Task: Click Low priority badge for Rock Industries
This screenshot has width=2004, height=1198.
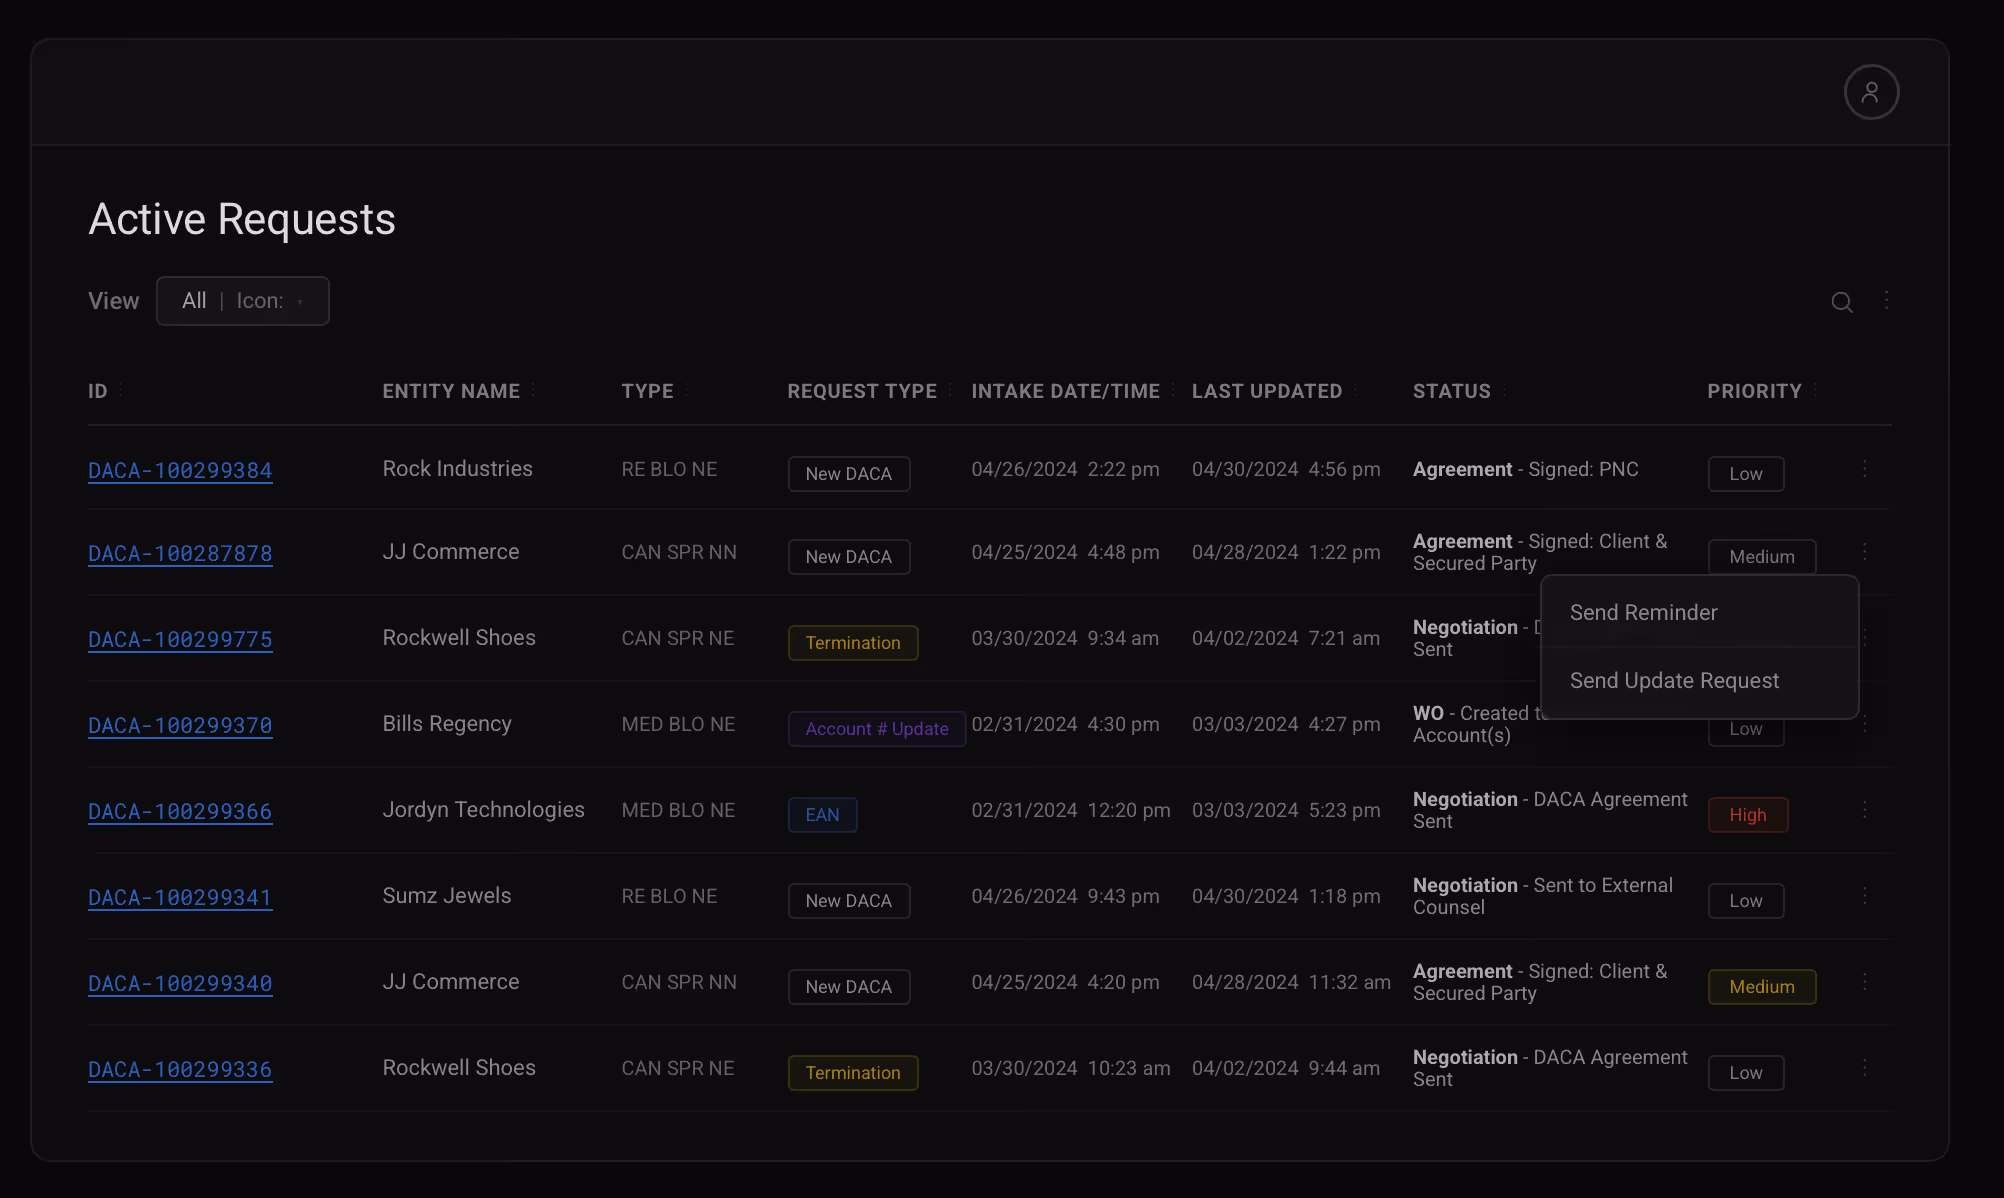Action: 1746,474
